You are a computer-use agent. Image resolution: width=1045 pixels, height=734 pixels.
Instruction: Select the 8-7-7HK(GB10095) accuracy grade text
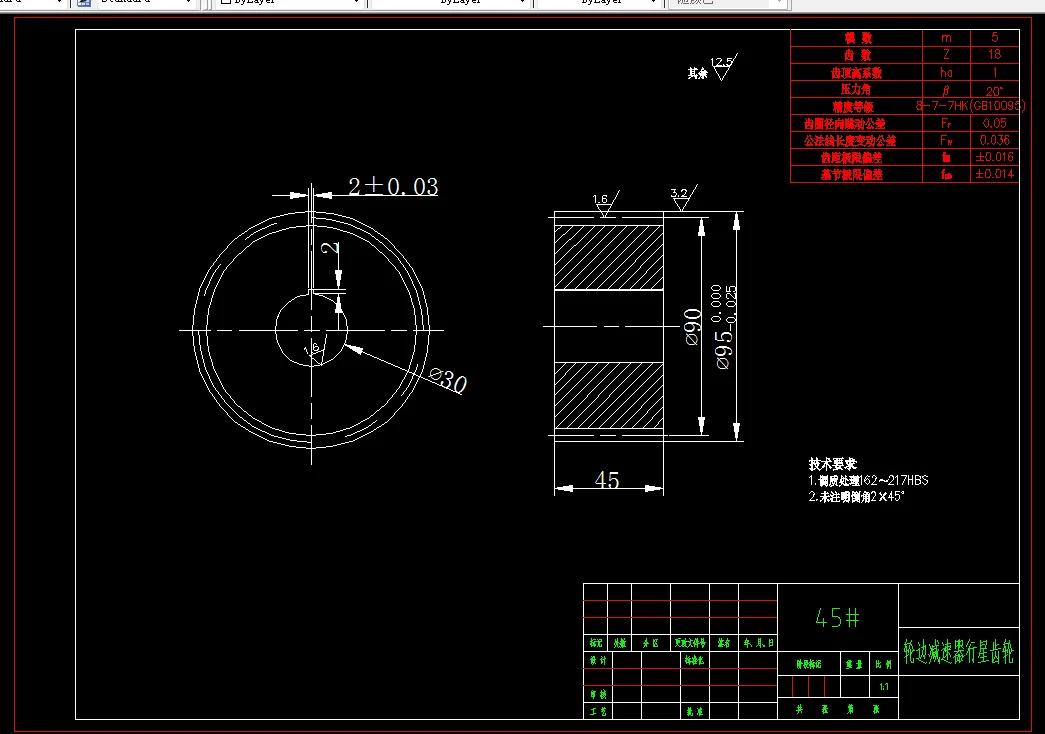(970, 106)
